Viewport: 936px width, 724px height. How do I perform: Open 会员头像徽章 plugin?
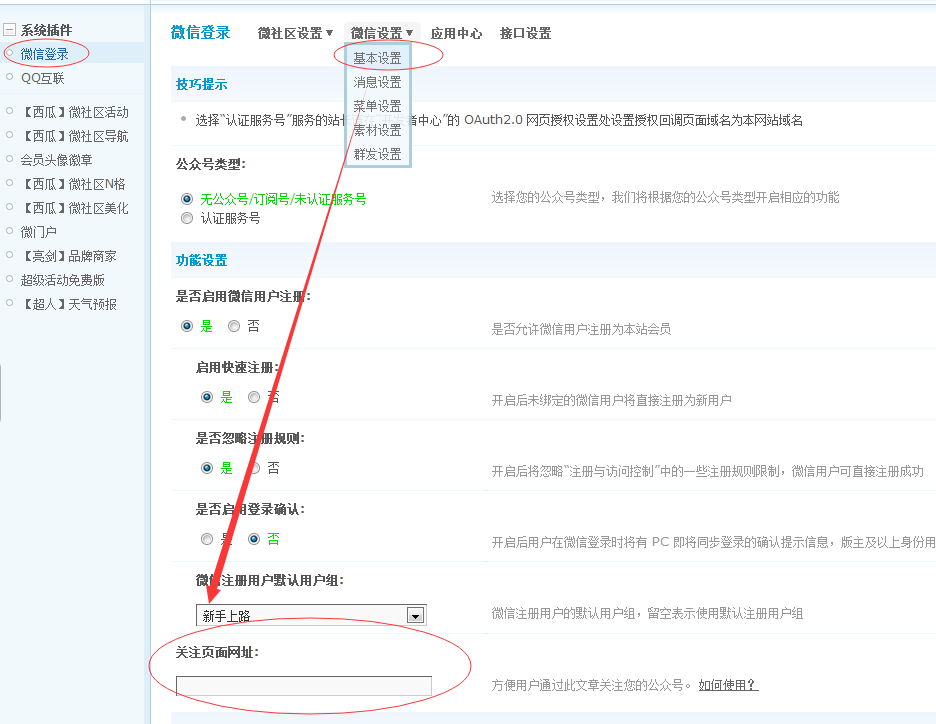pyautogui.click(x=56, y=160)
